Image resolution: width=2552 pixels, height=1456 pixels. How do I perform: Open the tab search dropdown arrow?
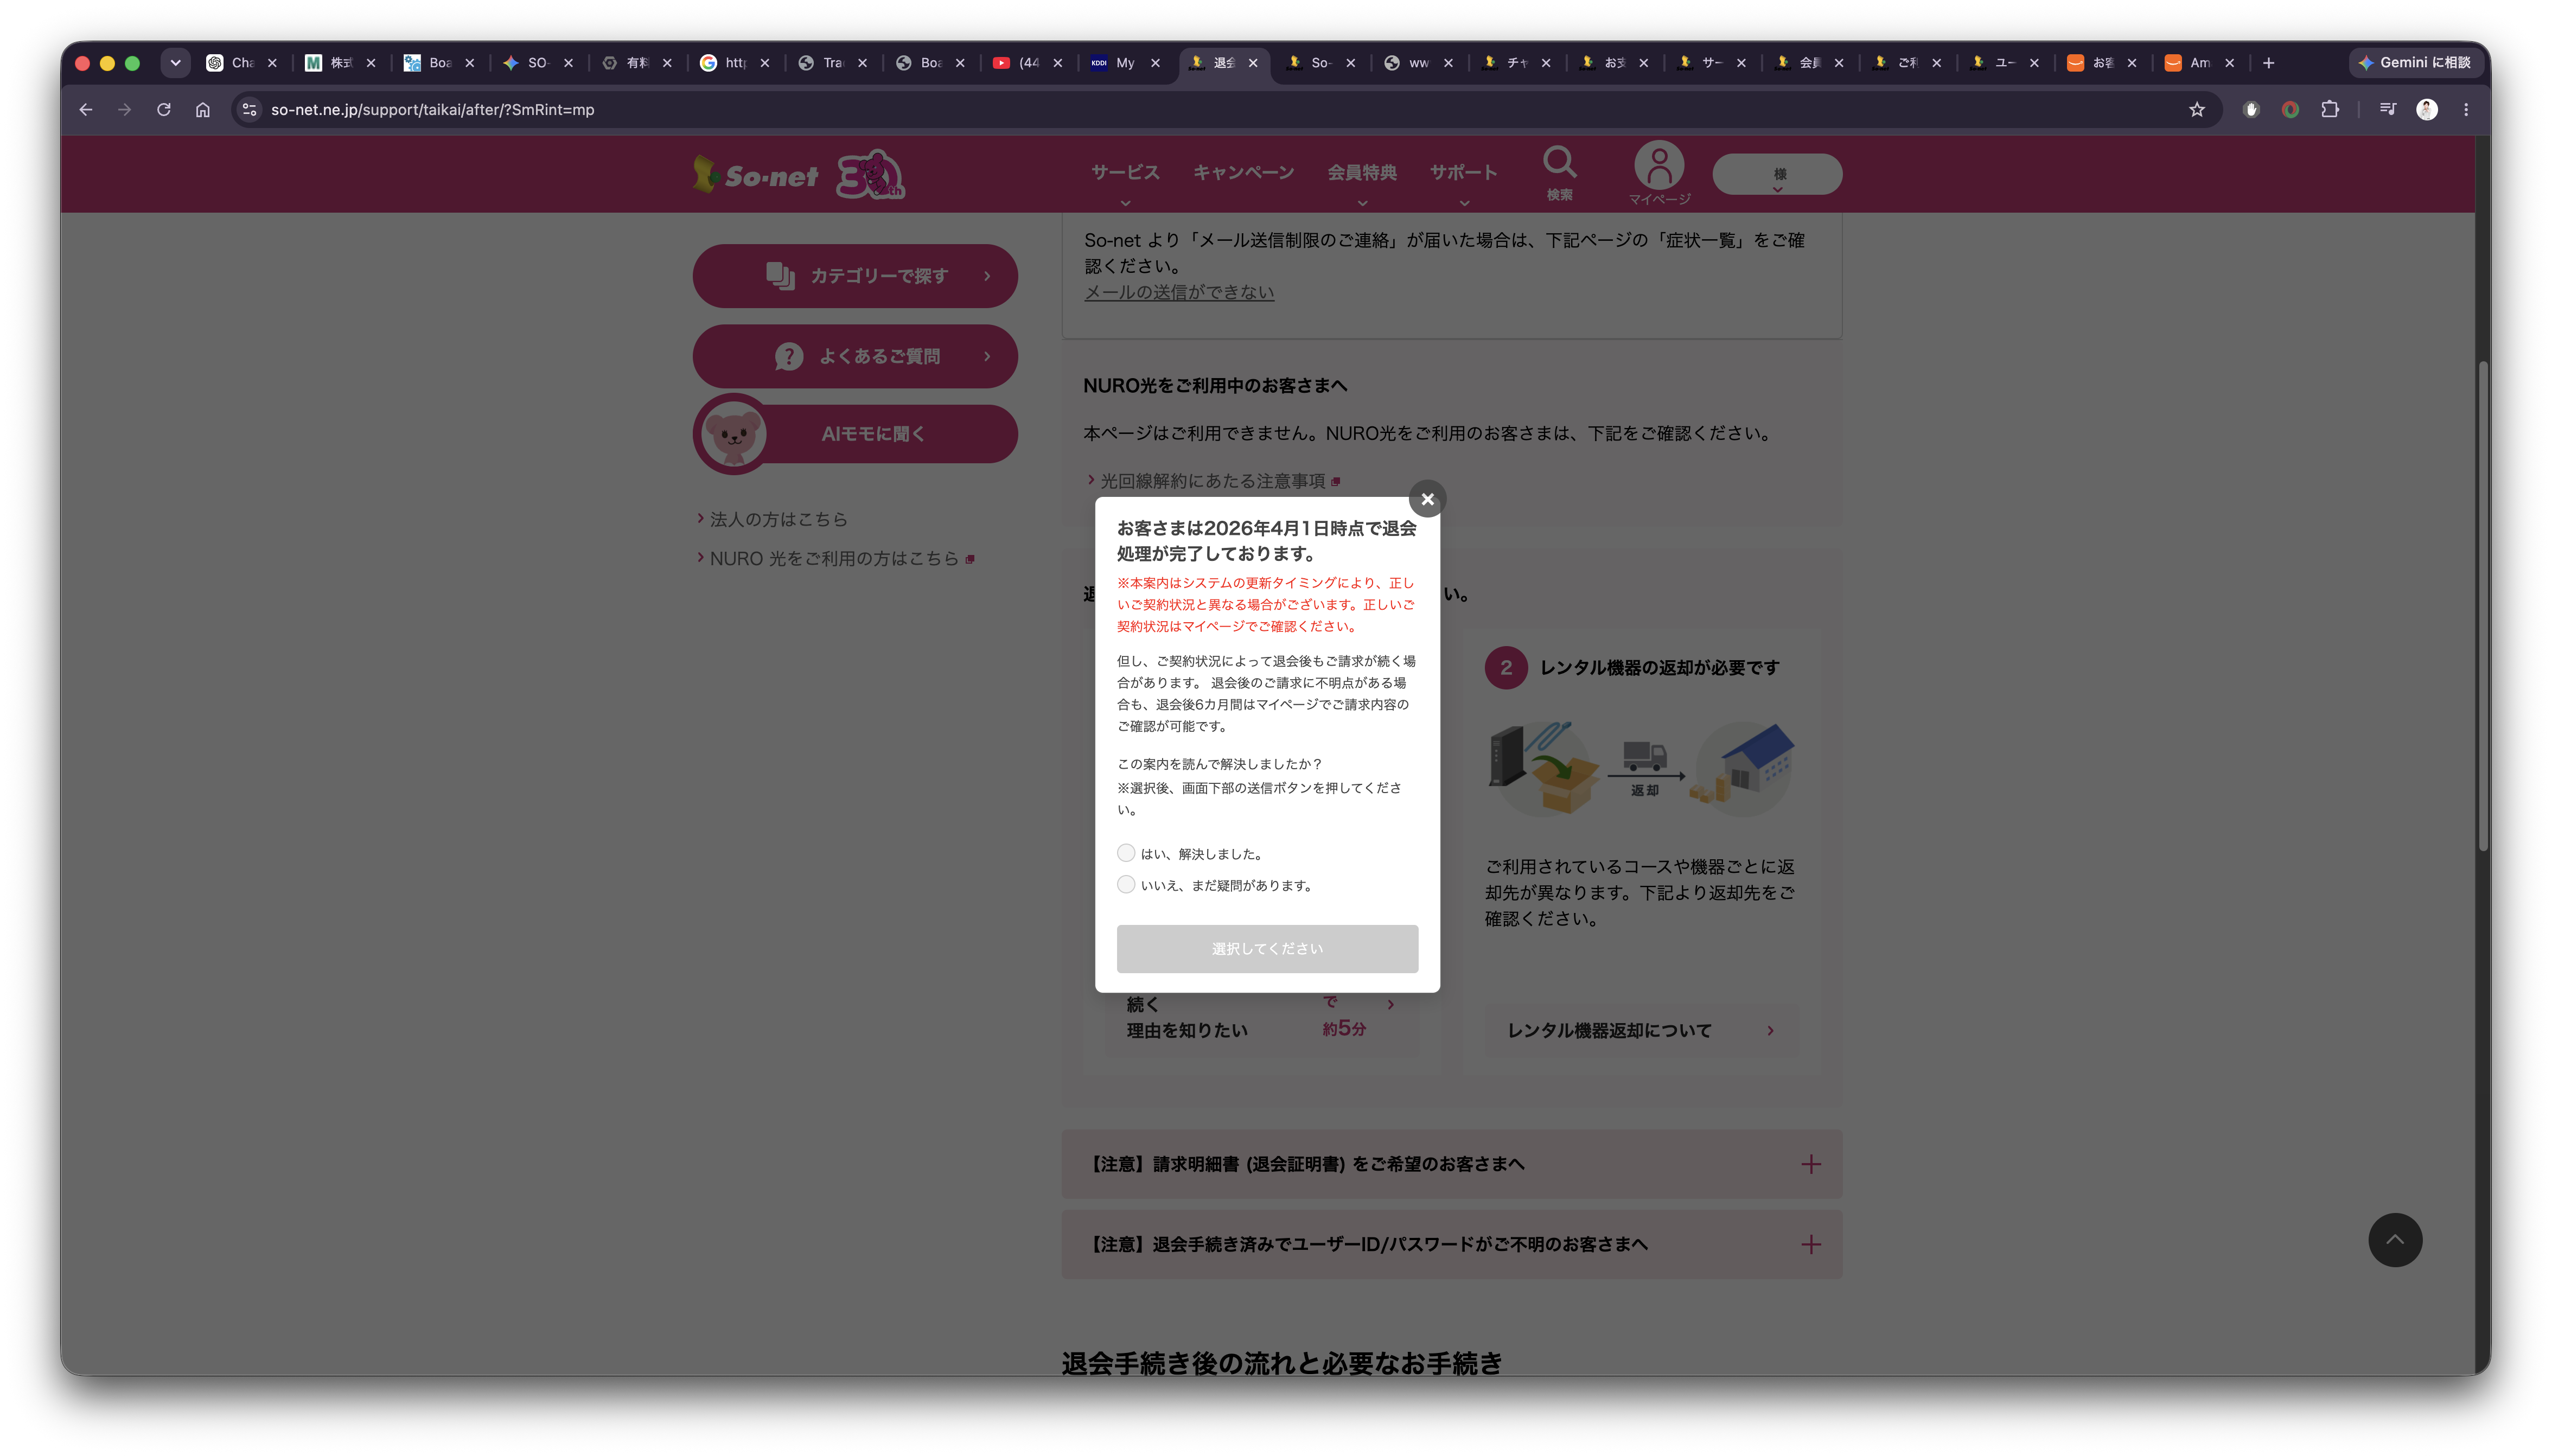point(175,62)
